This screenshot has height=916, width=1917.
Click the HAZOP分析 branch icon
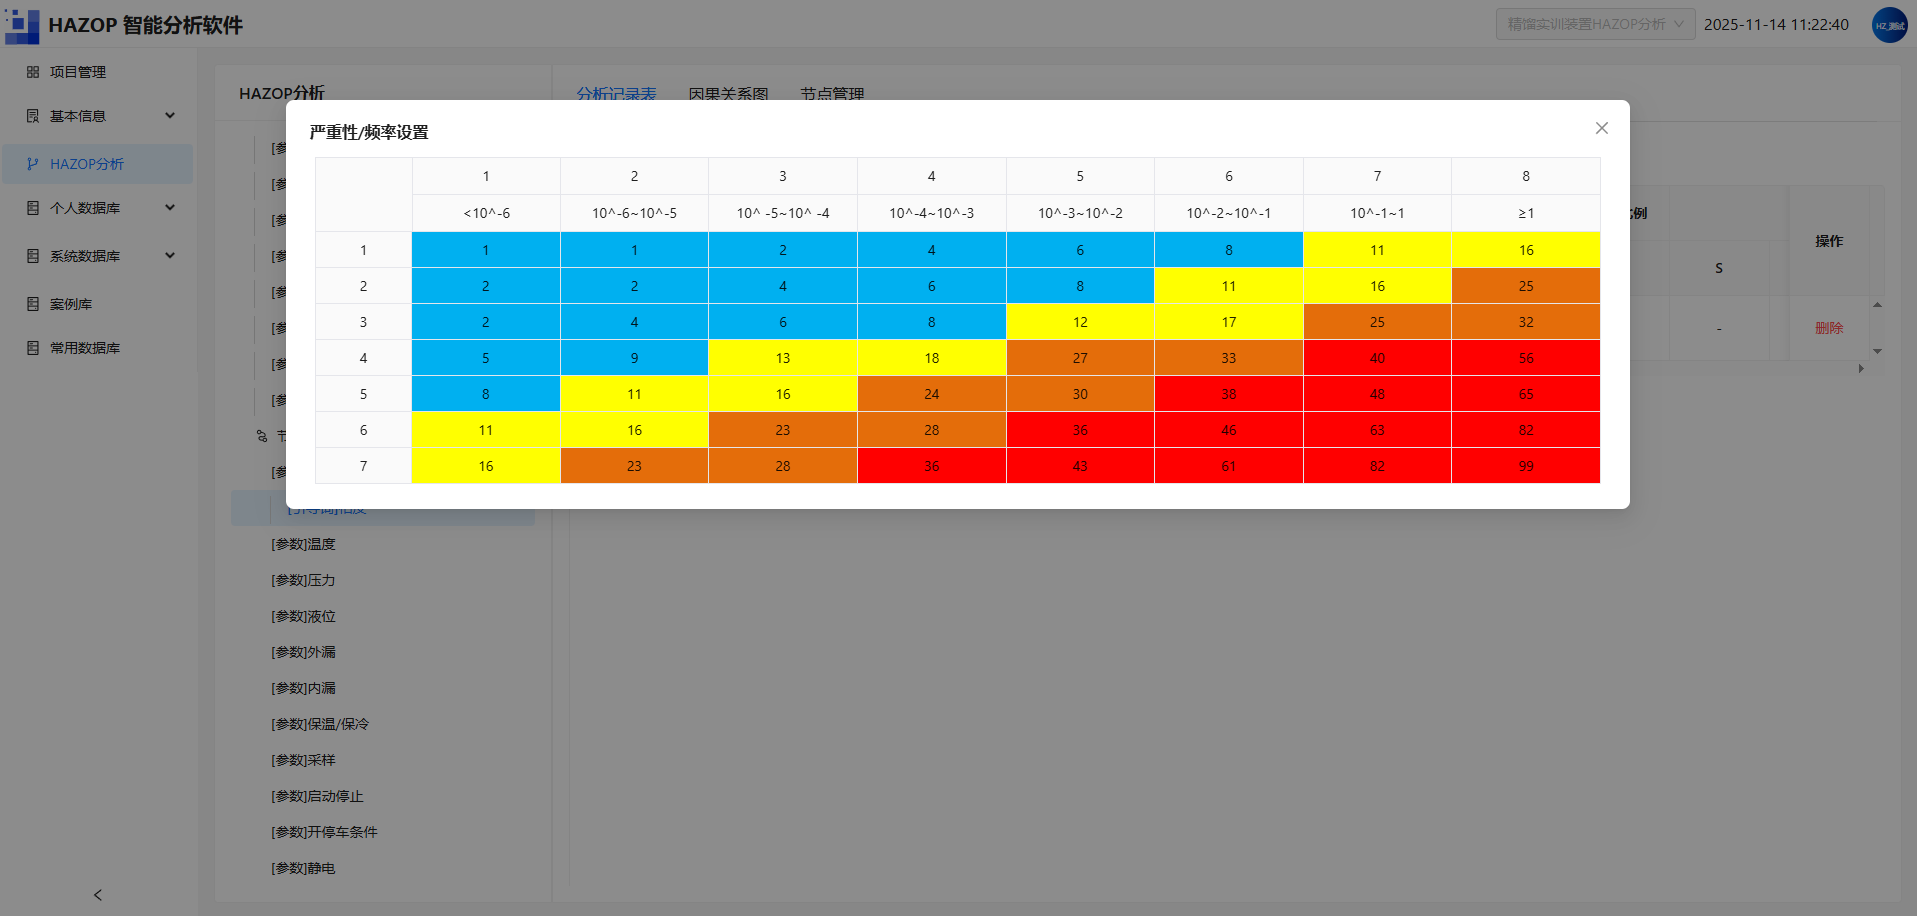click(x=33, y=164)
